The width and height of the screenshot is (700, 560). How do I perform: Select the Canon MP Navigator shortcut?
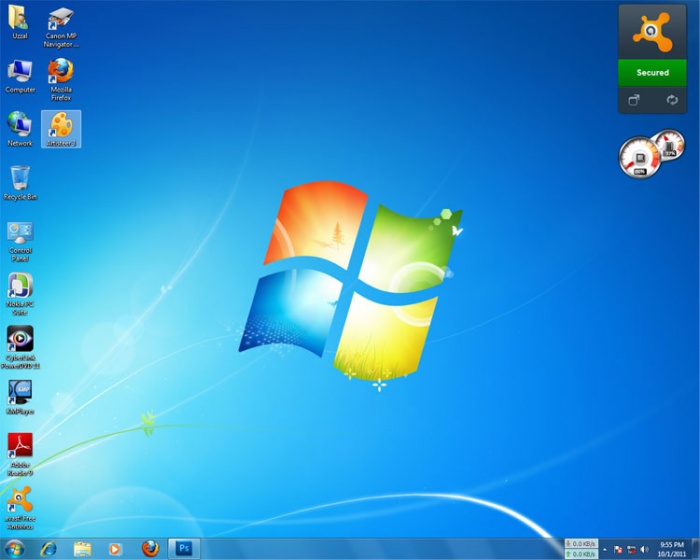click(x=61, y=27)
